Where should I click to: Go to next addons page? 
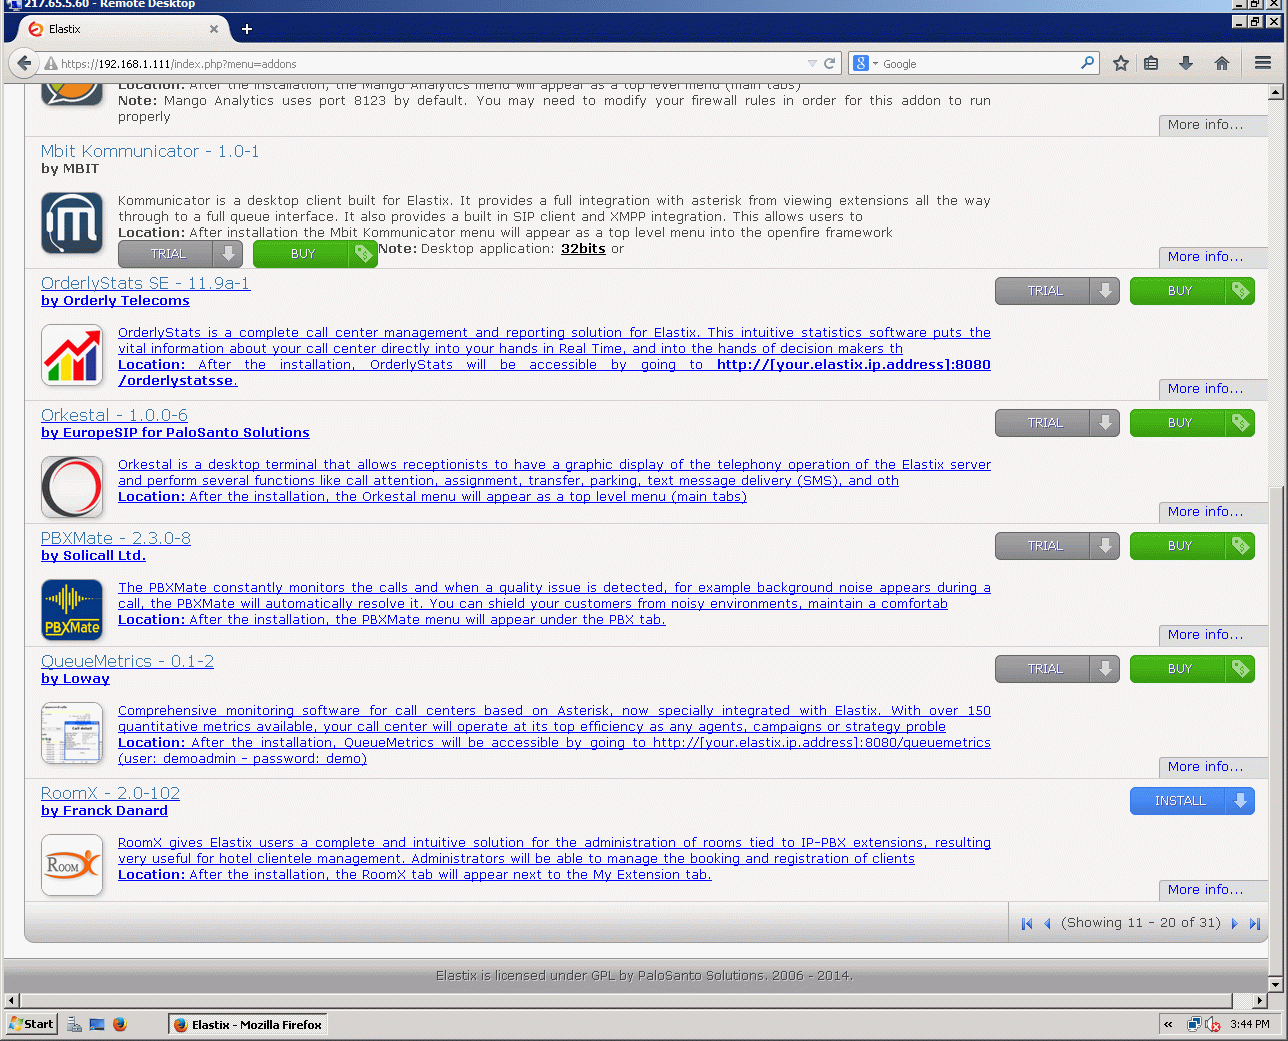1235,924
